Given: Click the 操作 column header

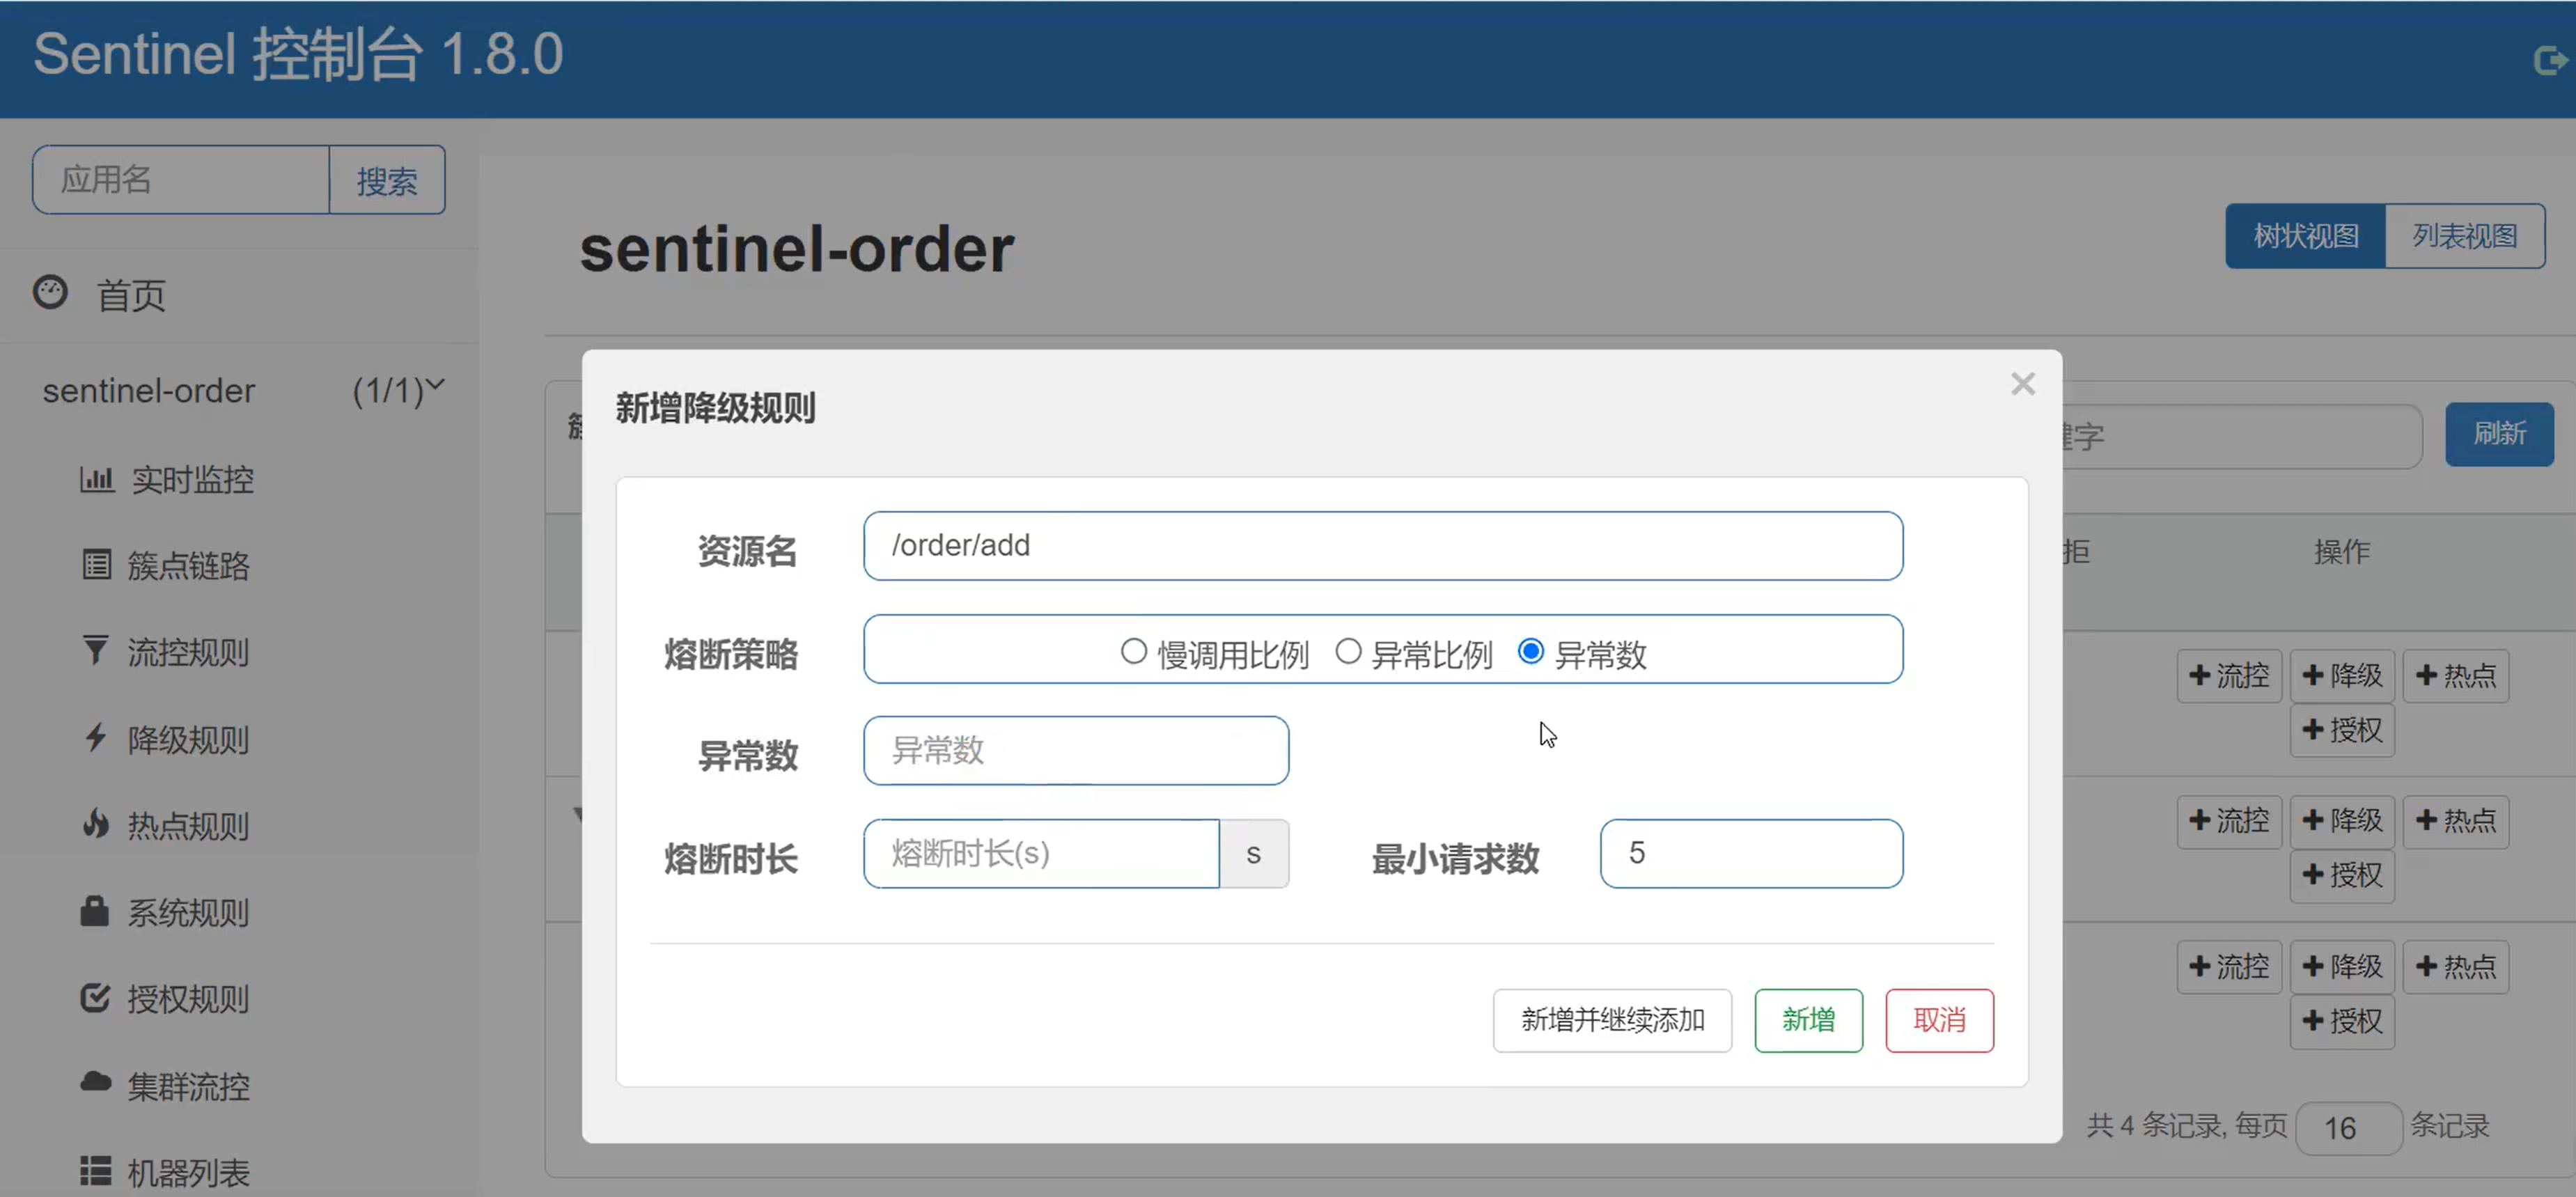Looking at the screenshot, I should coord(2342,551).
